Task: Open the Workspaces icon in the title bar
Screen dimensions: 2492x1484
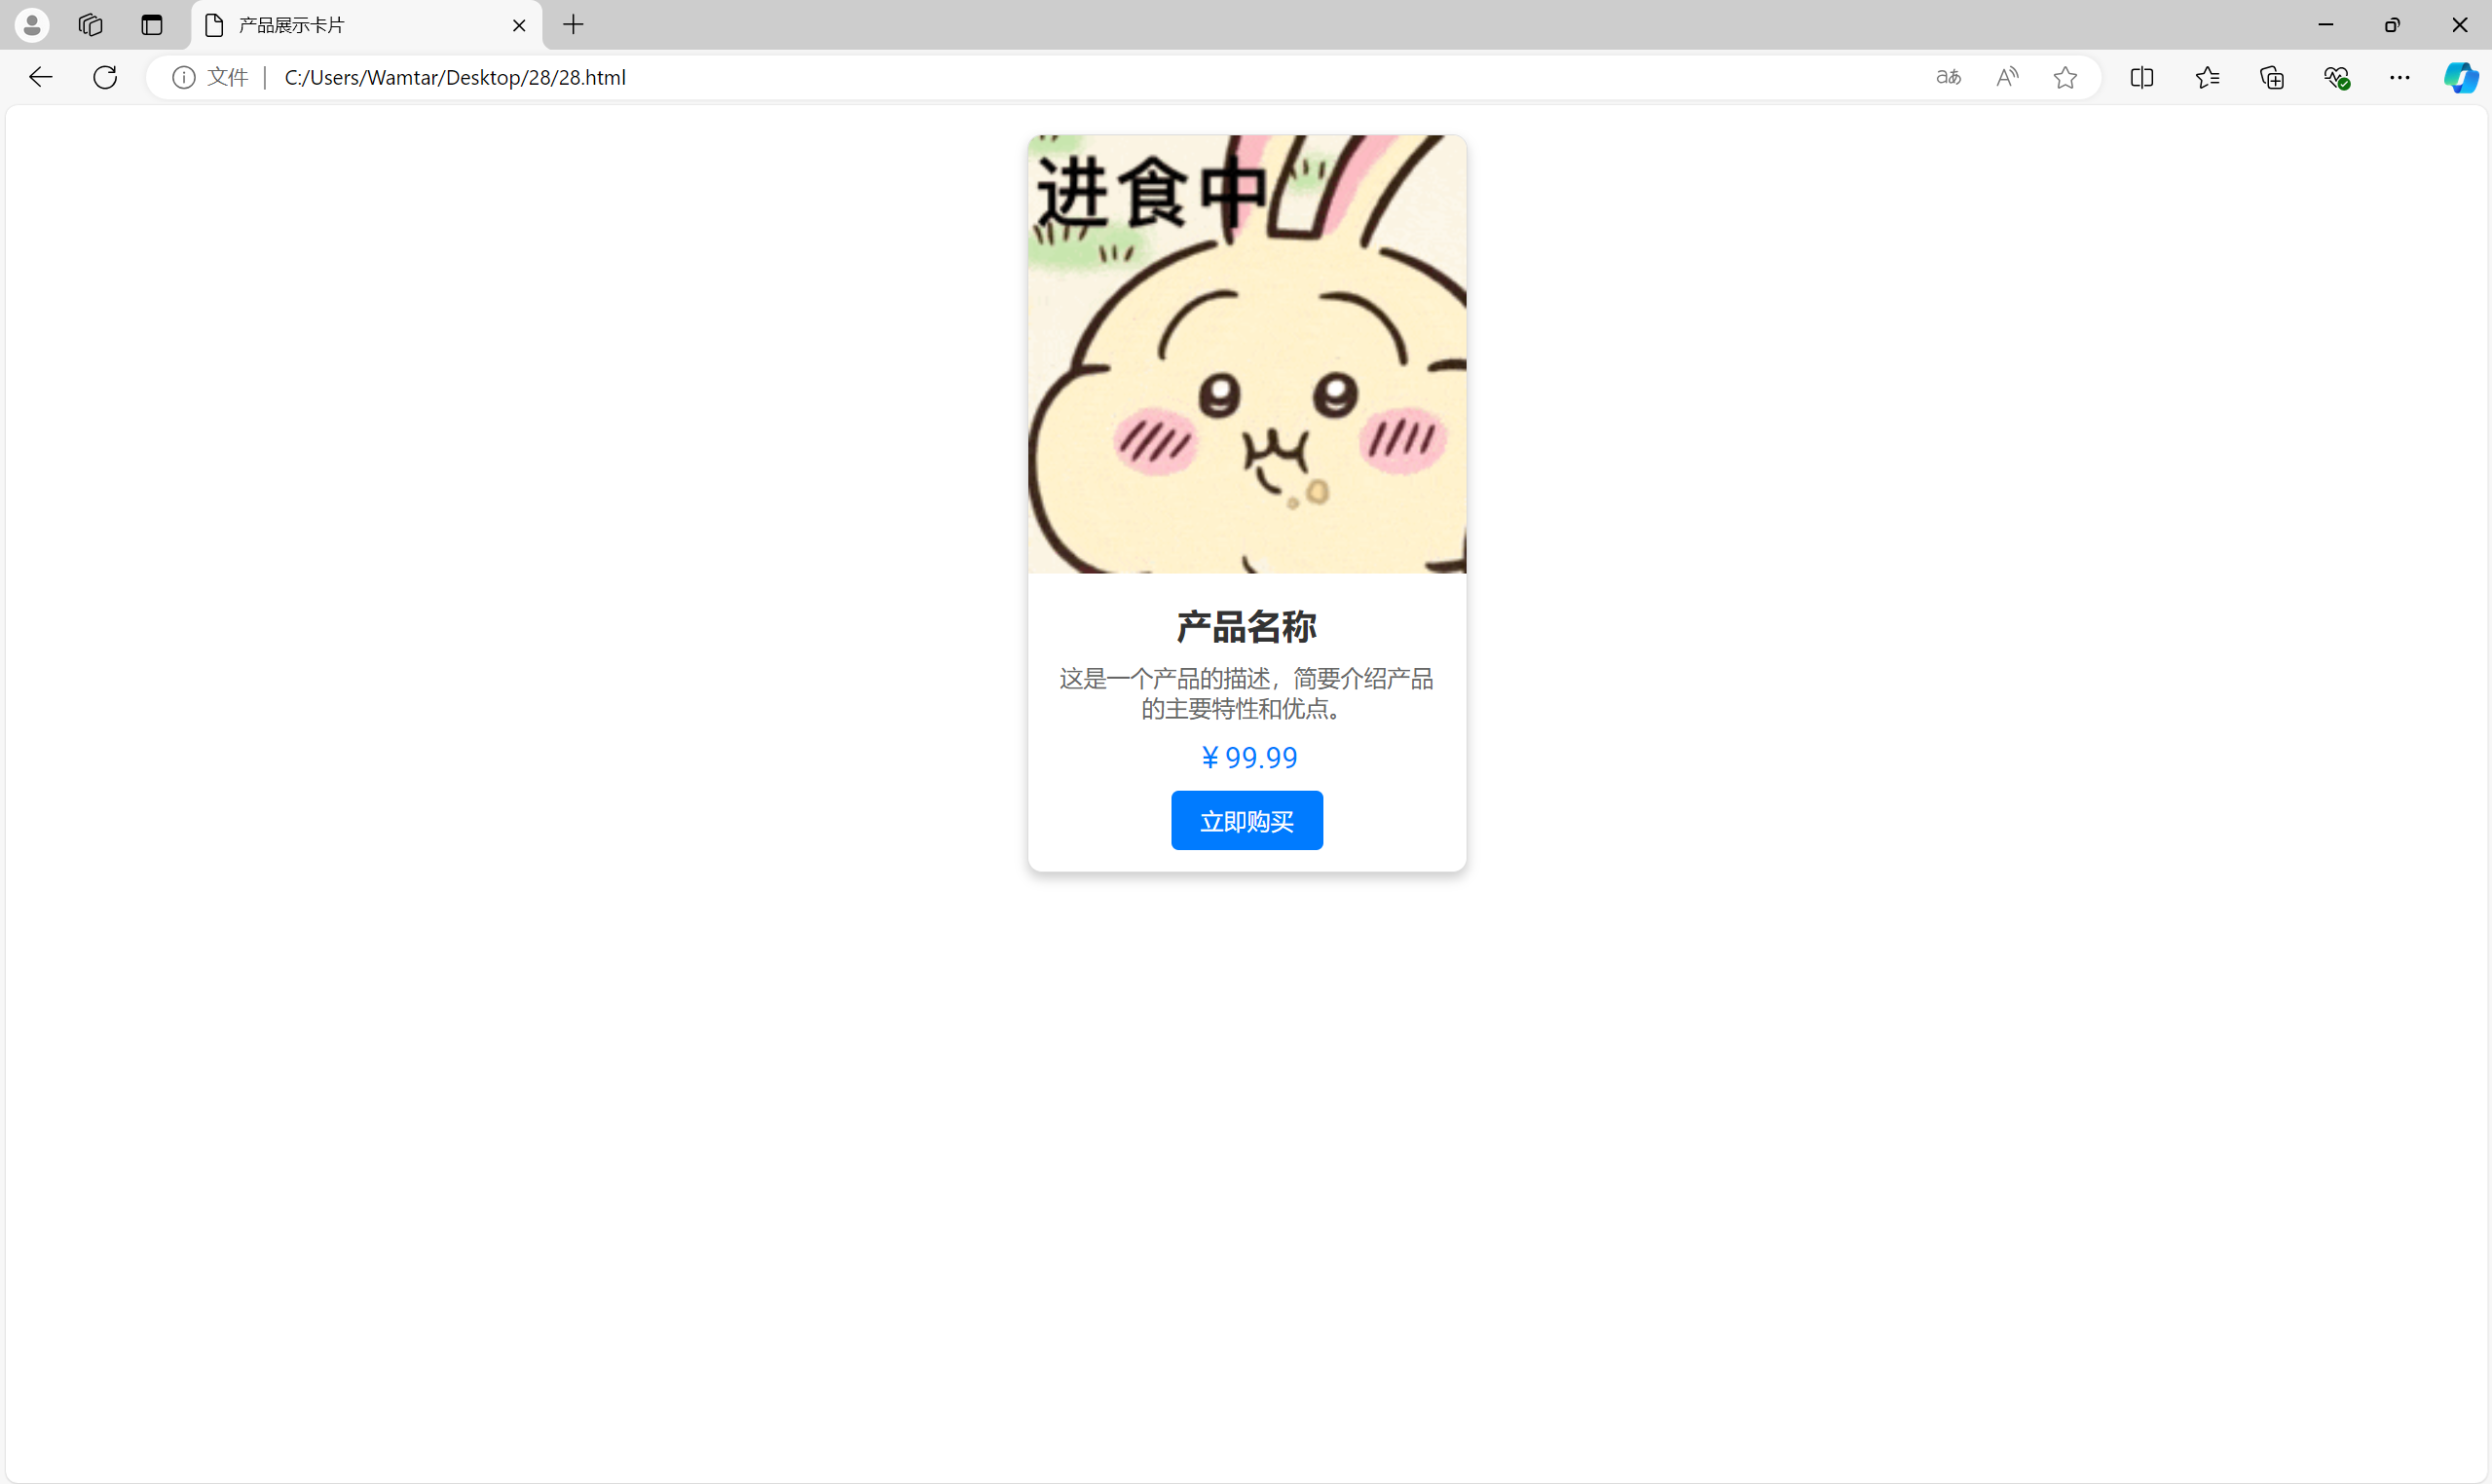Action: point(90,25)
